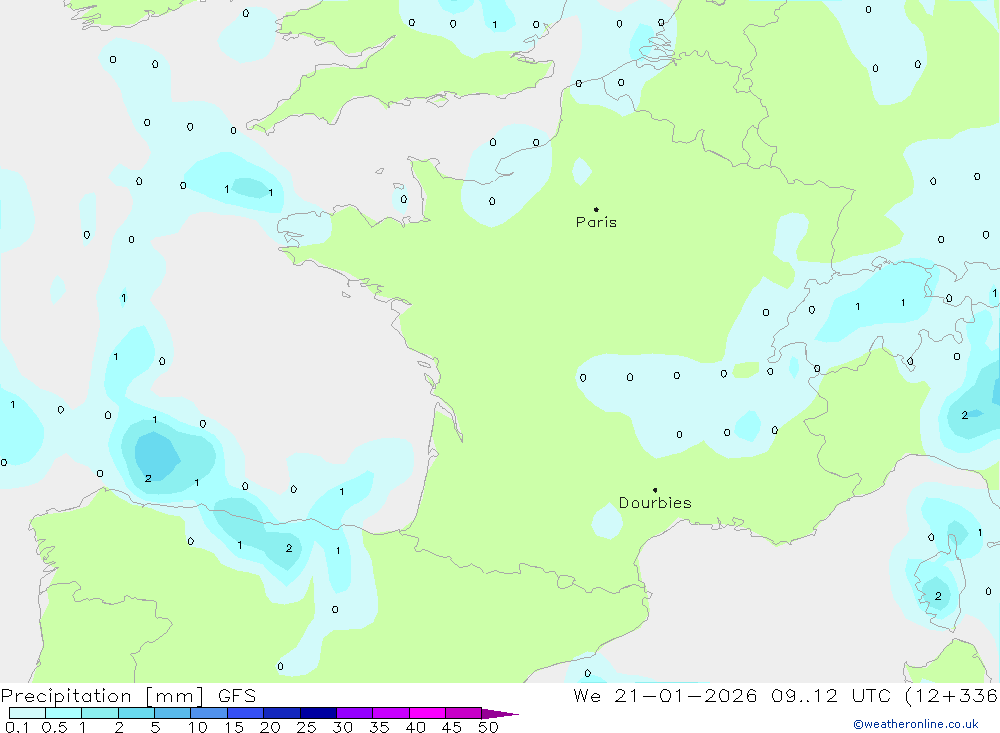
Task: Click the 'Precipitation [mm]' title text
Action: [x=103, y=696]
